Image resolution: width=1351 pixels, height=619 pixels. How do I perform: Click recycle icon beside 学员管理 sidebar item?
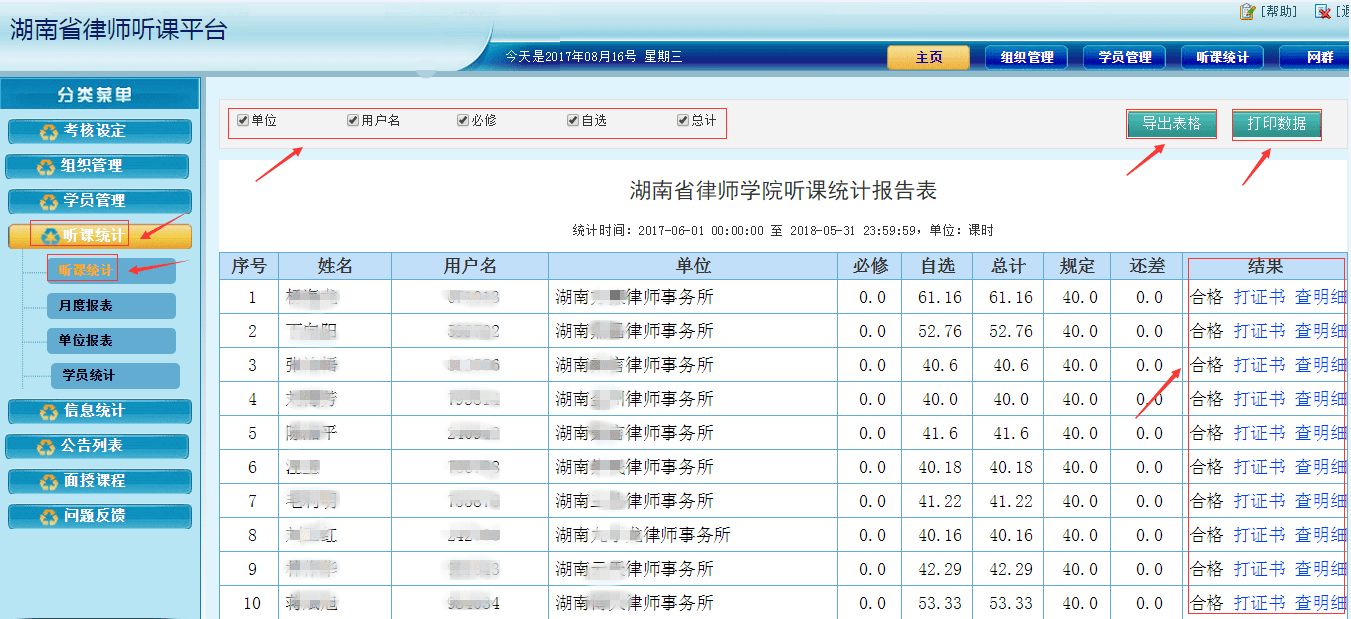click(48, 202)
